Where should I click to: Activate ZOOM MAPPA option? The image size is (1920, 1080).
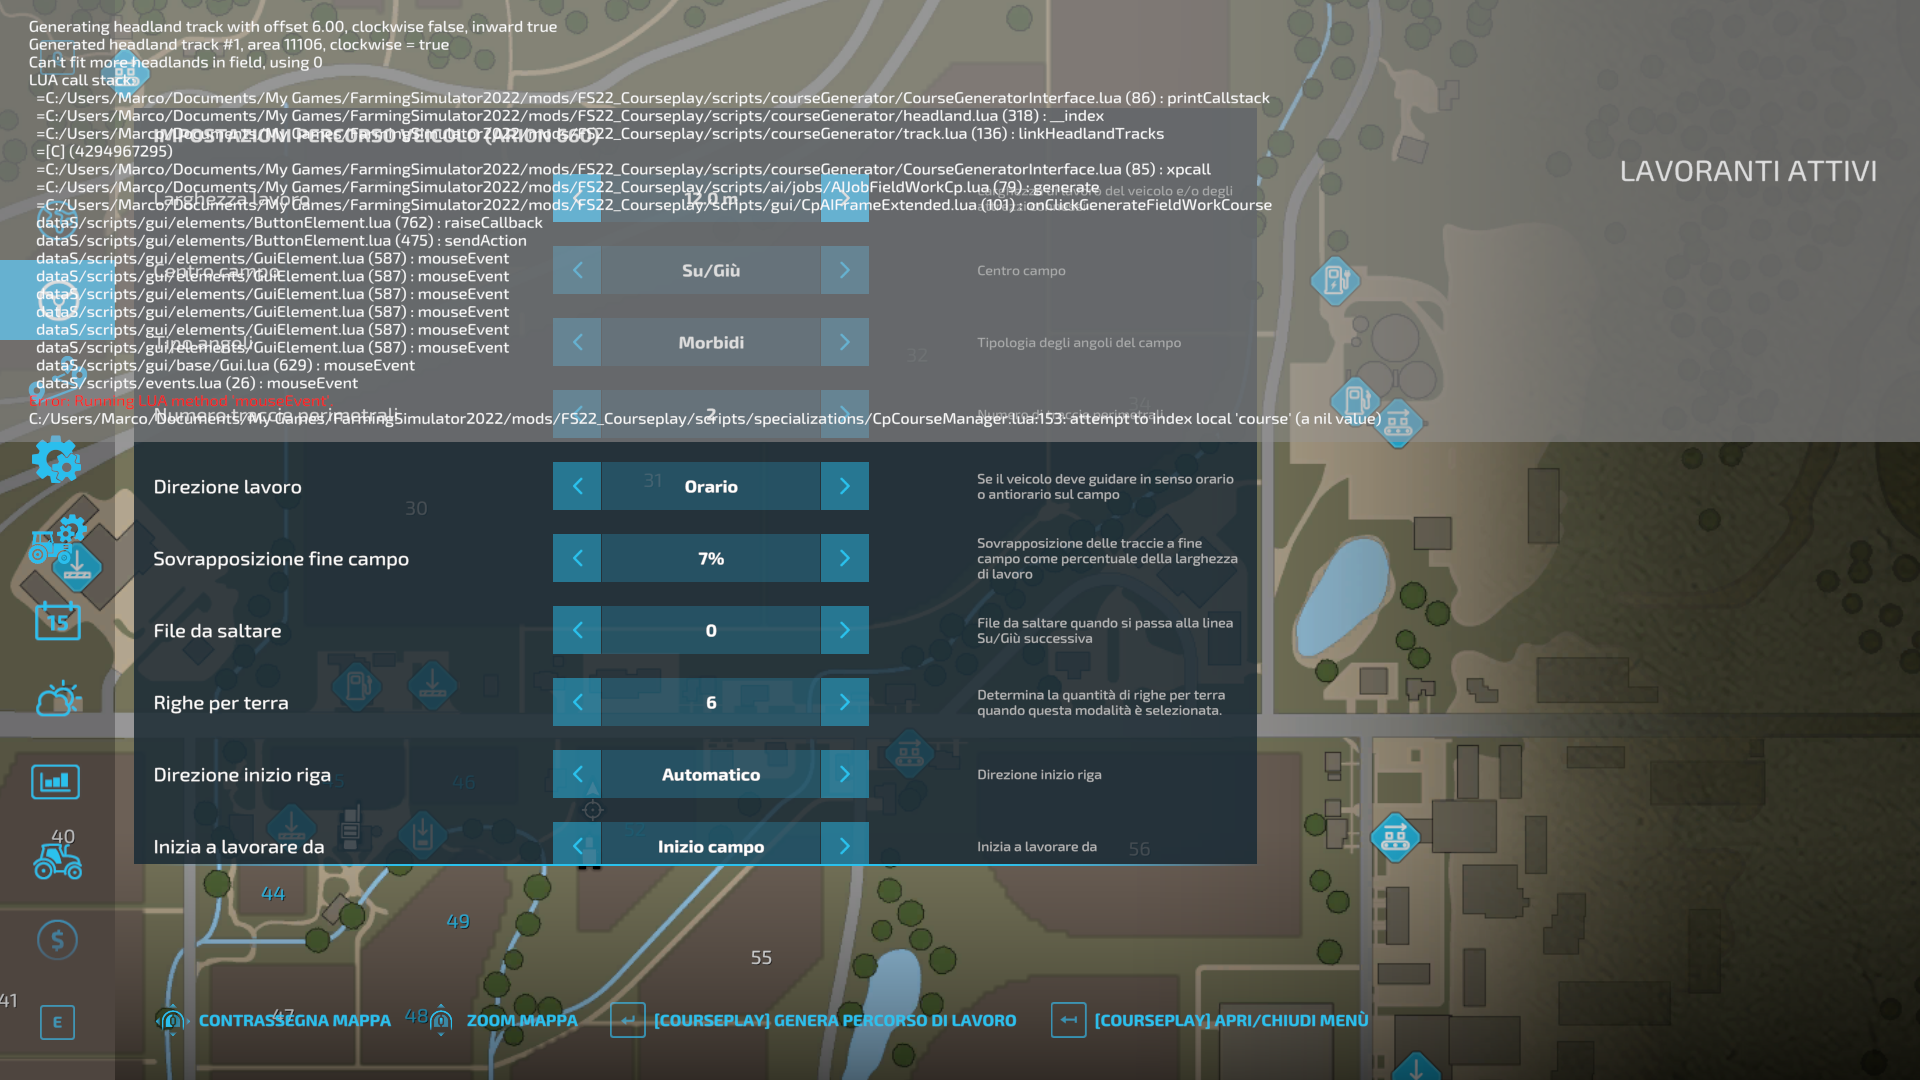[x=522, y=1020]
